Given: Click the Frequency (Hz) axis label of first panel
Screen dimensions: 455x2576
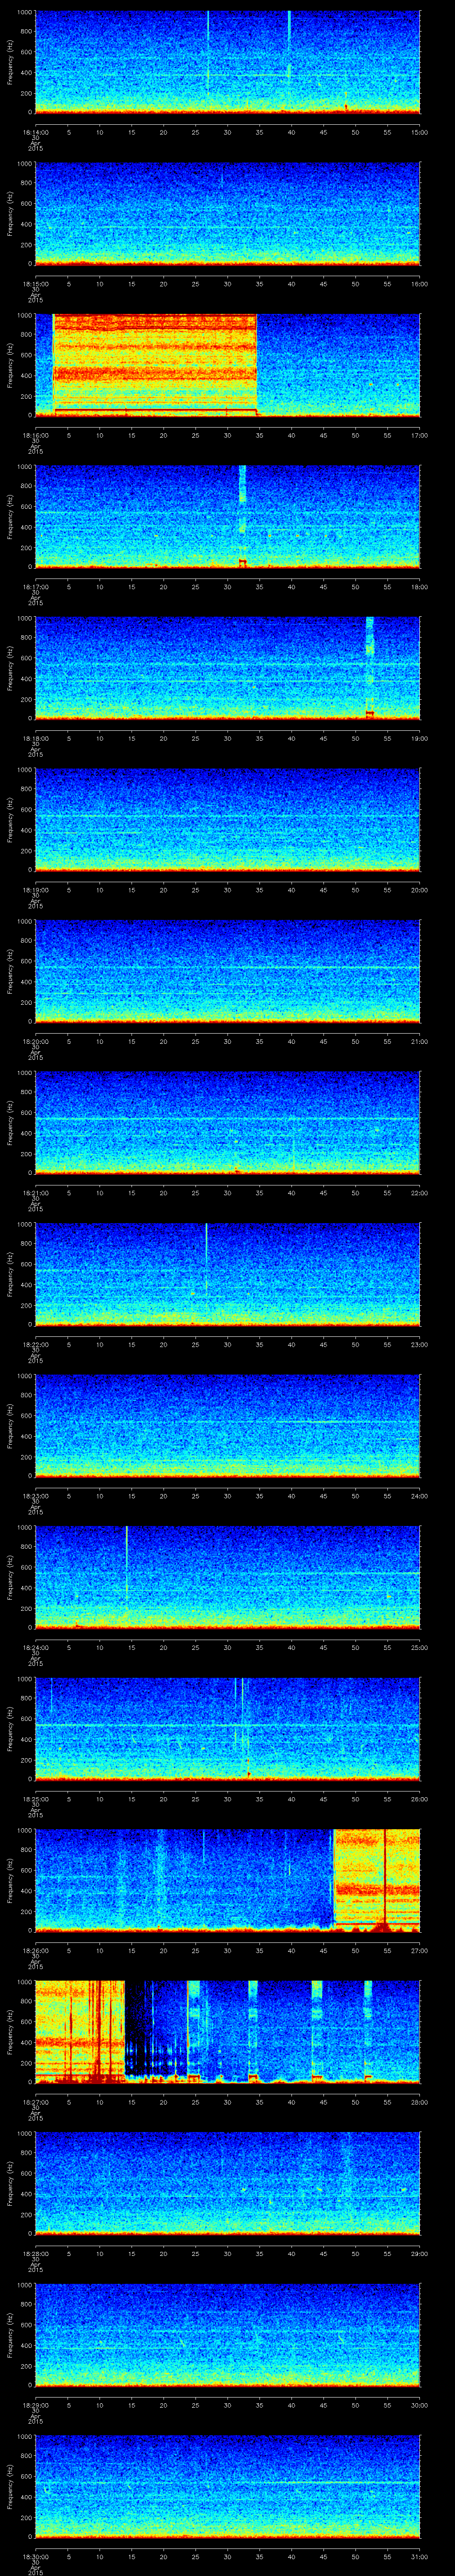Looking at the screenshot, I should click(11, 62).
